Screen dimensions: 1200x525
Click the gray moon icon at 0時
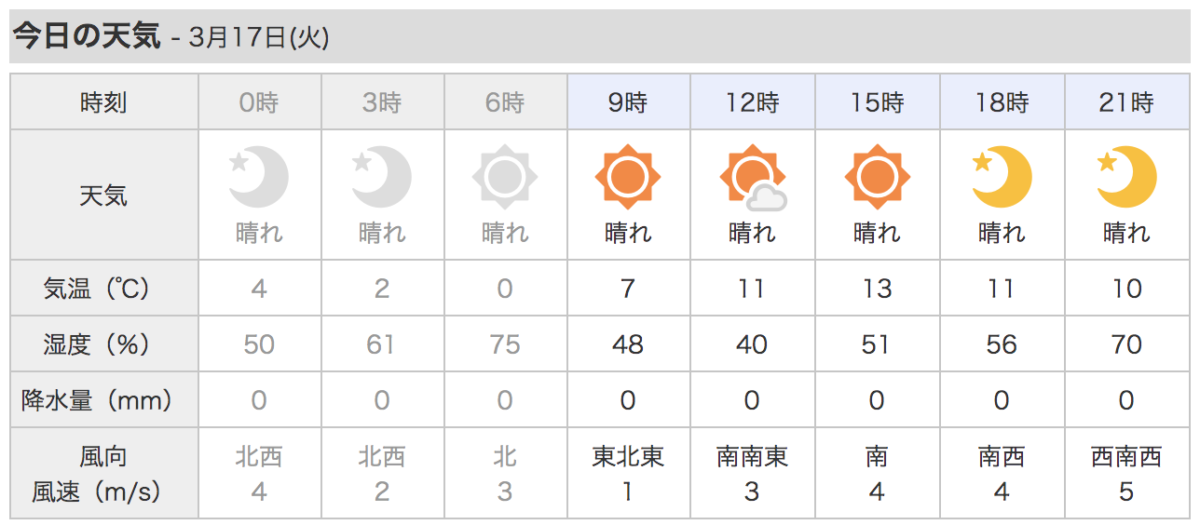258,177
